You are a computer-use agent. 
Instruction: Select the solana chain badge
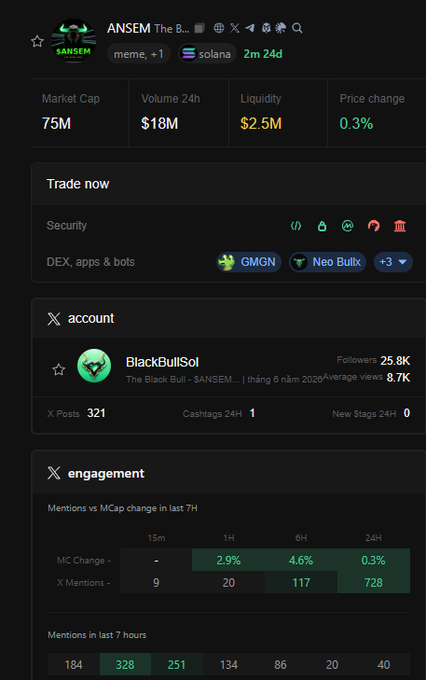tap(207, 54)
